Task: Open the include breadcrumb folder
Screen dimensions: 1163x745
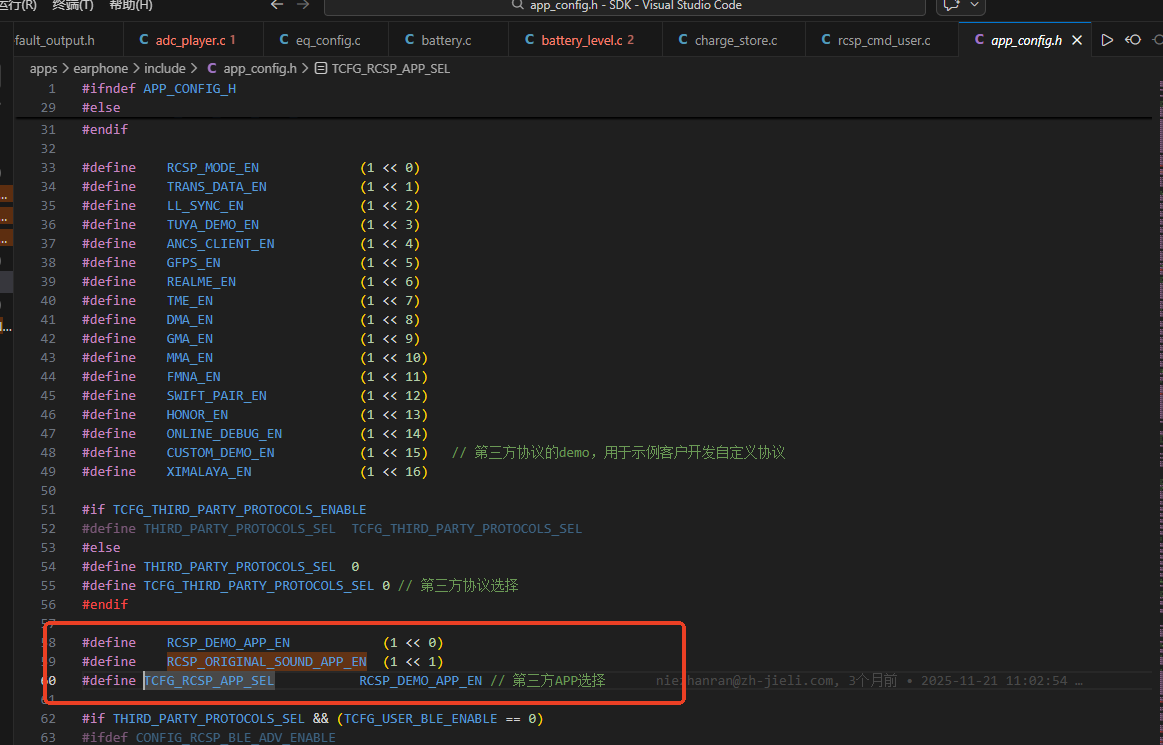Action: pyautogui.click(x=165, y=68)
